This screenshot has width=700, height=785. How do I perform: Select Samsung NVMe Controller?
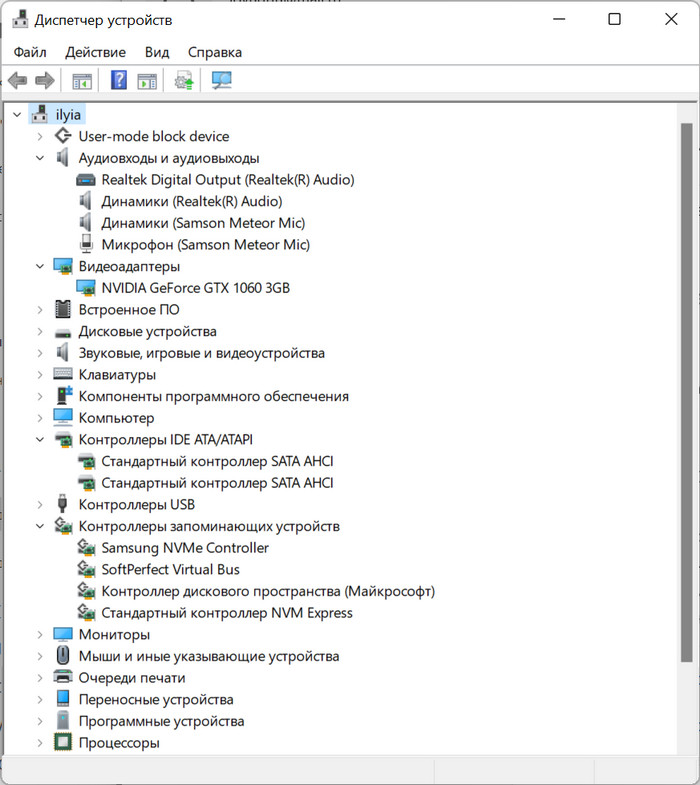(185, 548)
